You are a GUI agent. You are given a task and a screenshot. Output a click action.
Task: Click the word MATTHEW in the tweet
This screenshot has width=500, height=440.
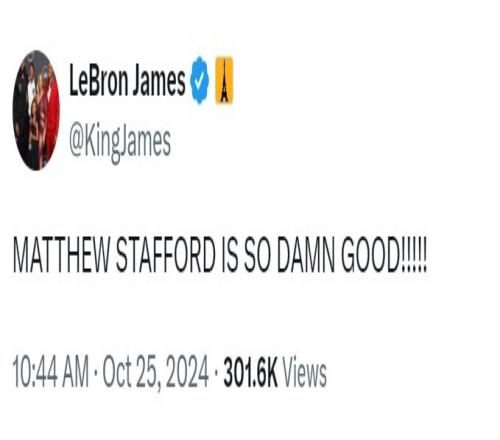[x=61, y=254]
